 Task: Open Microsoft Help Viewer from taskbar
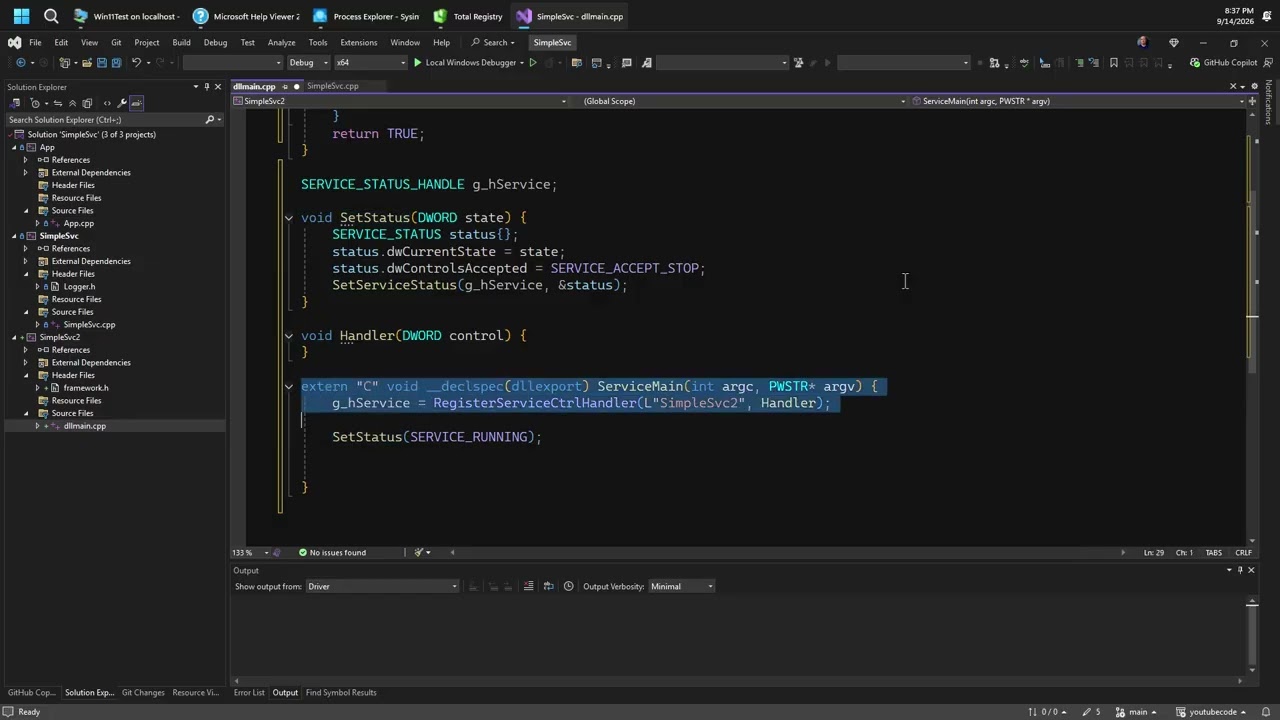(x=246, y=16)
